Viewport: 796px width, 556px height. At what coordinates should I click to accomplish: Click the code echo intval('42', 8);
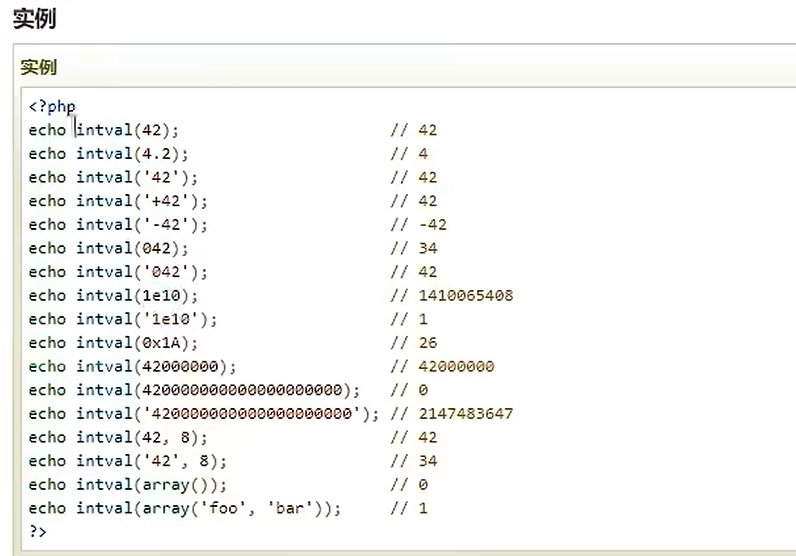click(127, 461)
